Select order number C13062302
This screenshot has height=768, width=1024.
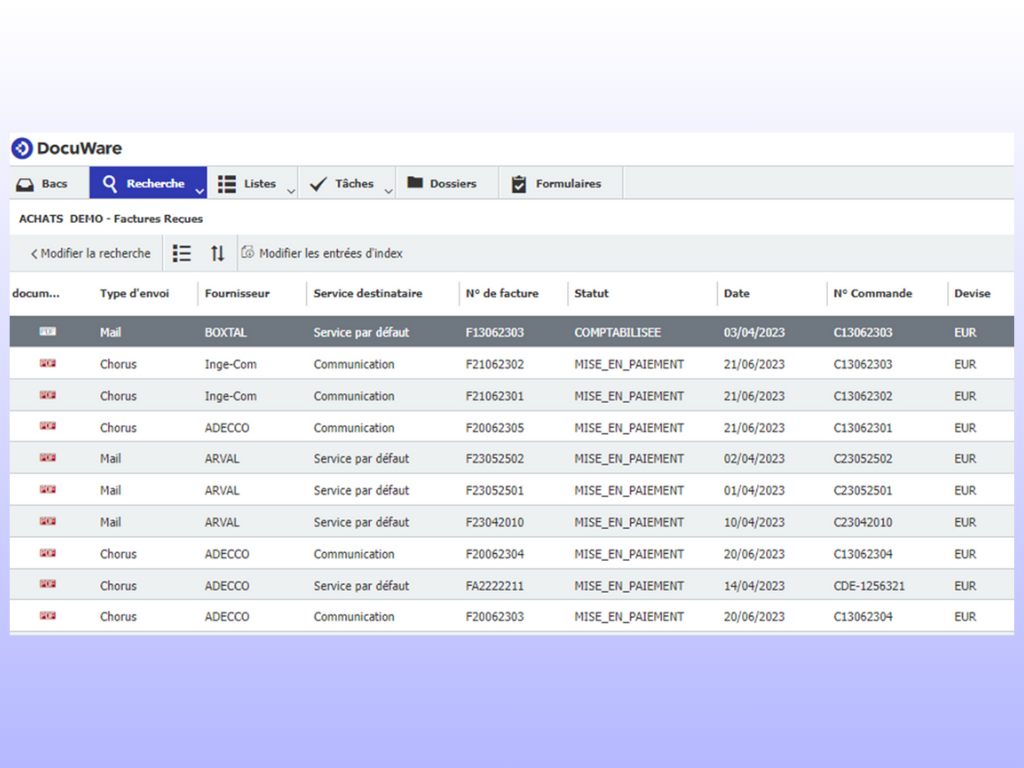(x=863, y=396)
